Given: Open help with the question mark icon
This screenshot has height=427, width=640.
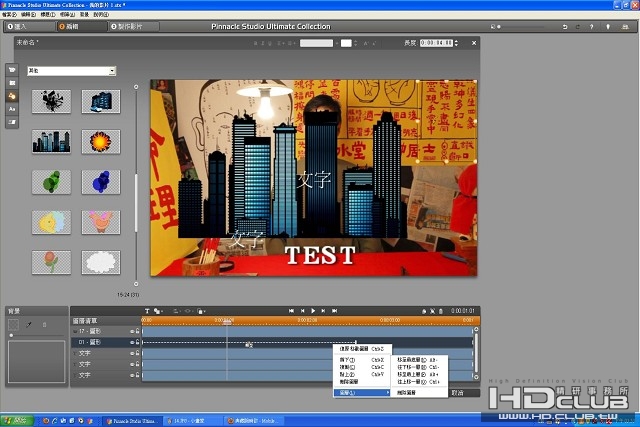Looking at the screenshot, I should coord(591,27).
